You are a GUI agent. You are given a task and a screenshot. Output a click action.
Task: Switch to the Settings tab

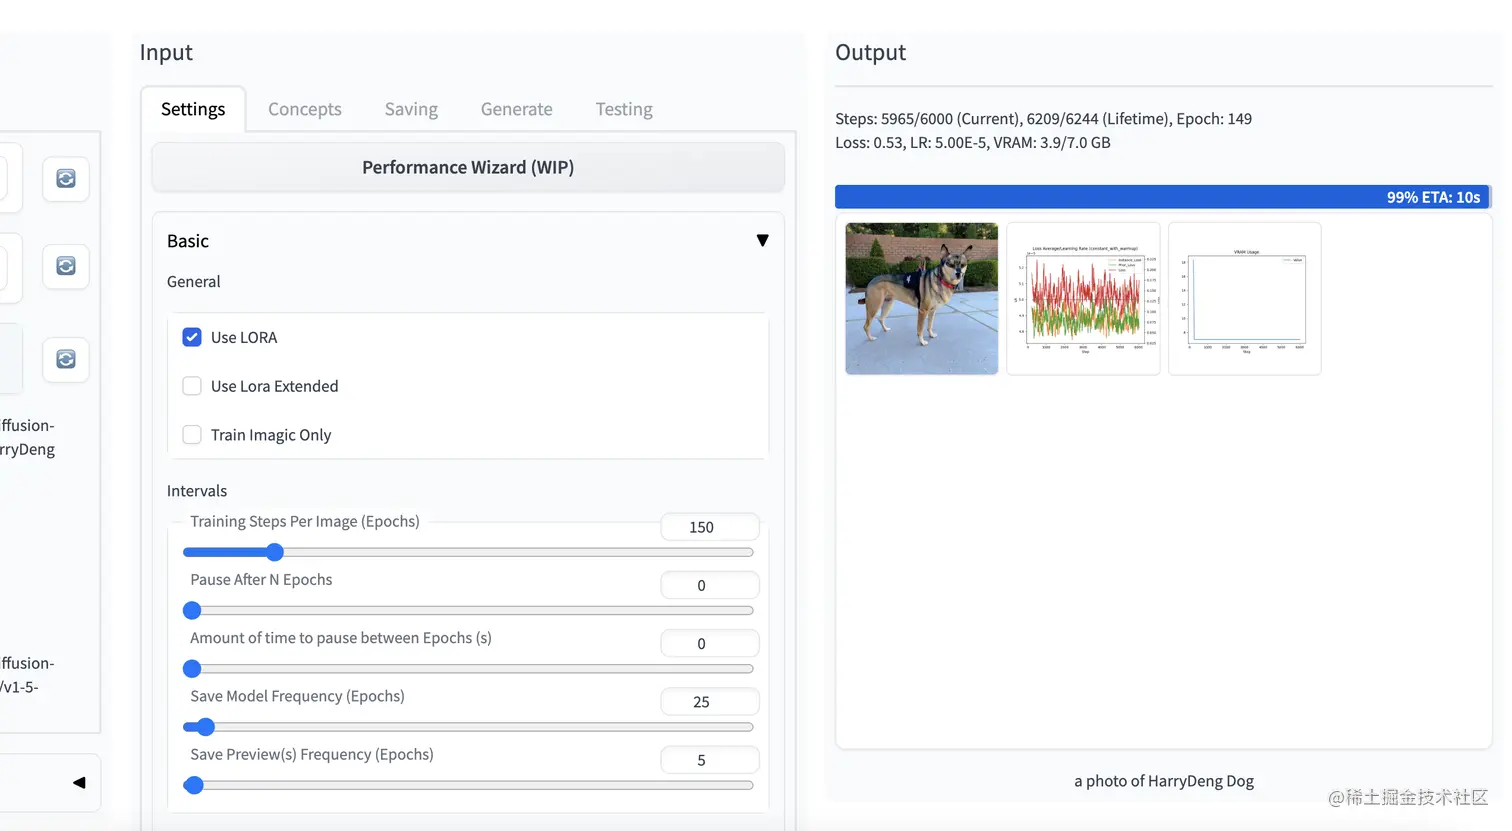pos(193,109)
